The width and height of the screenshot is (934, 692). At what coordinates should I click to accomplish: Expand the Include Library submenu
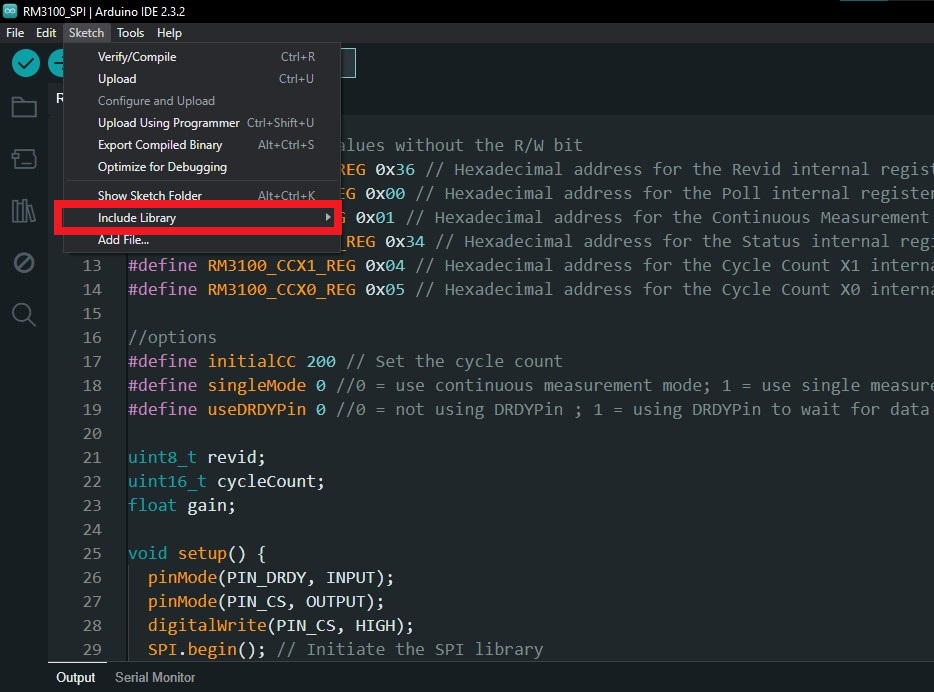201,217
